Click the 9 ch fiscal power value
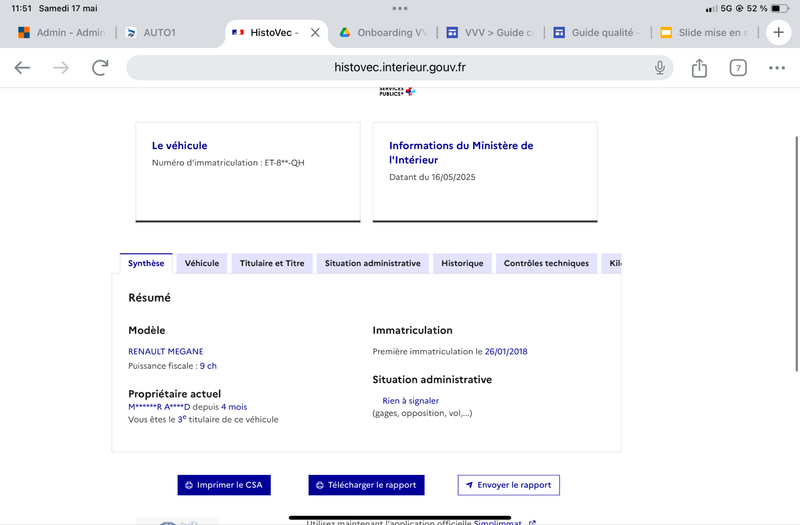Viewport: 800px width, 525px height. (208, 366)
